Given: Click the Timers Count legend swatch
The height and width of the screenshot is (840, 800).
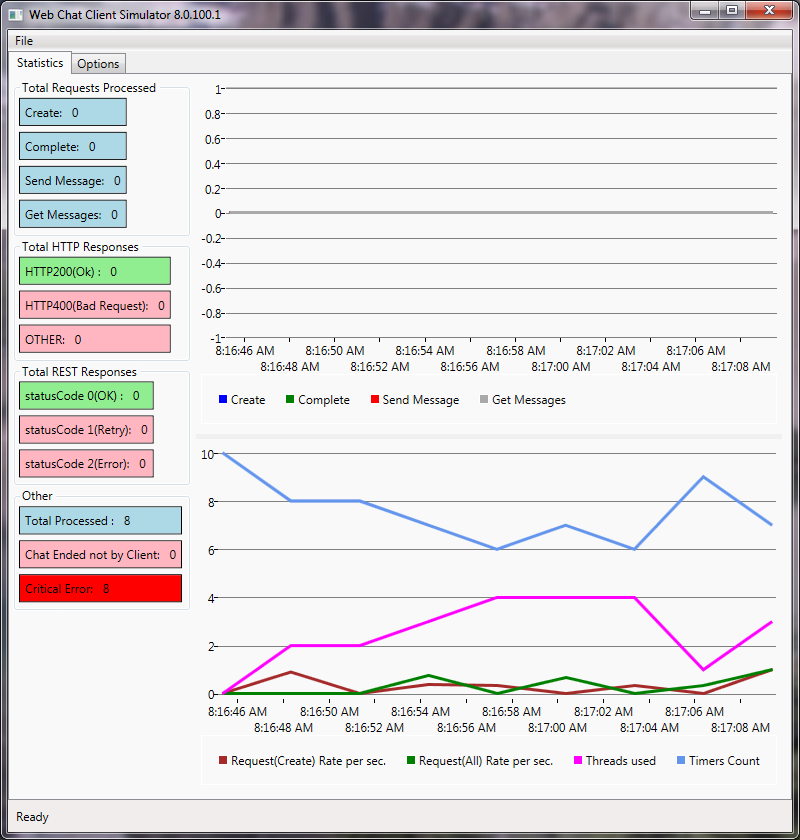Looking at the screenshot, I should click(x=681, y=761).
